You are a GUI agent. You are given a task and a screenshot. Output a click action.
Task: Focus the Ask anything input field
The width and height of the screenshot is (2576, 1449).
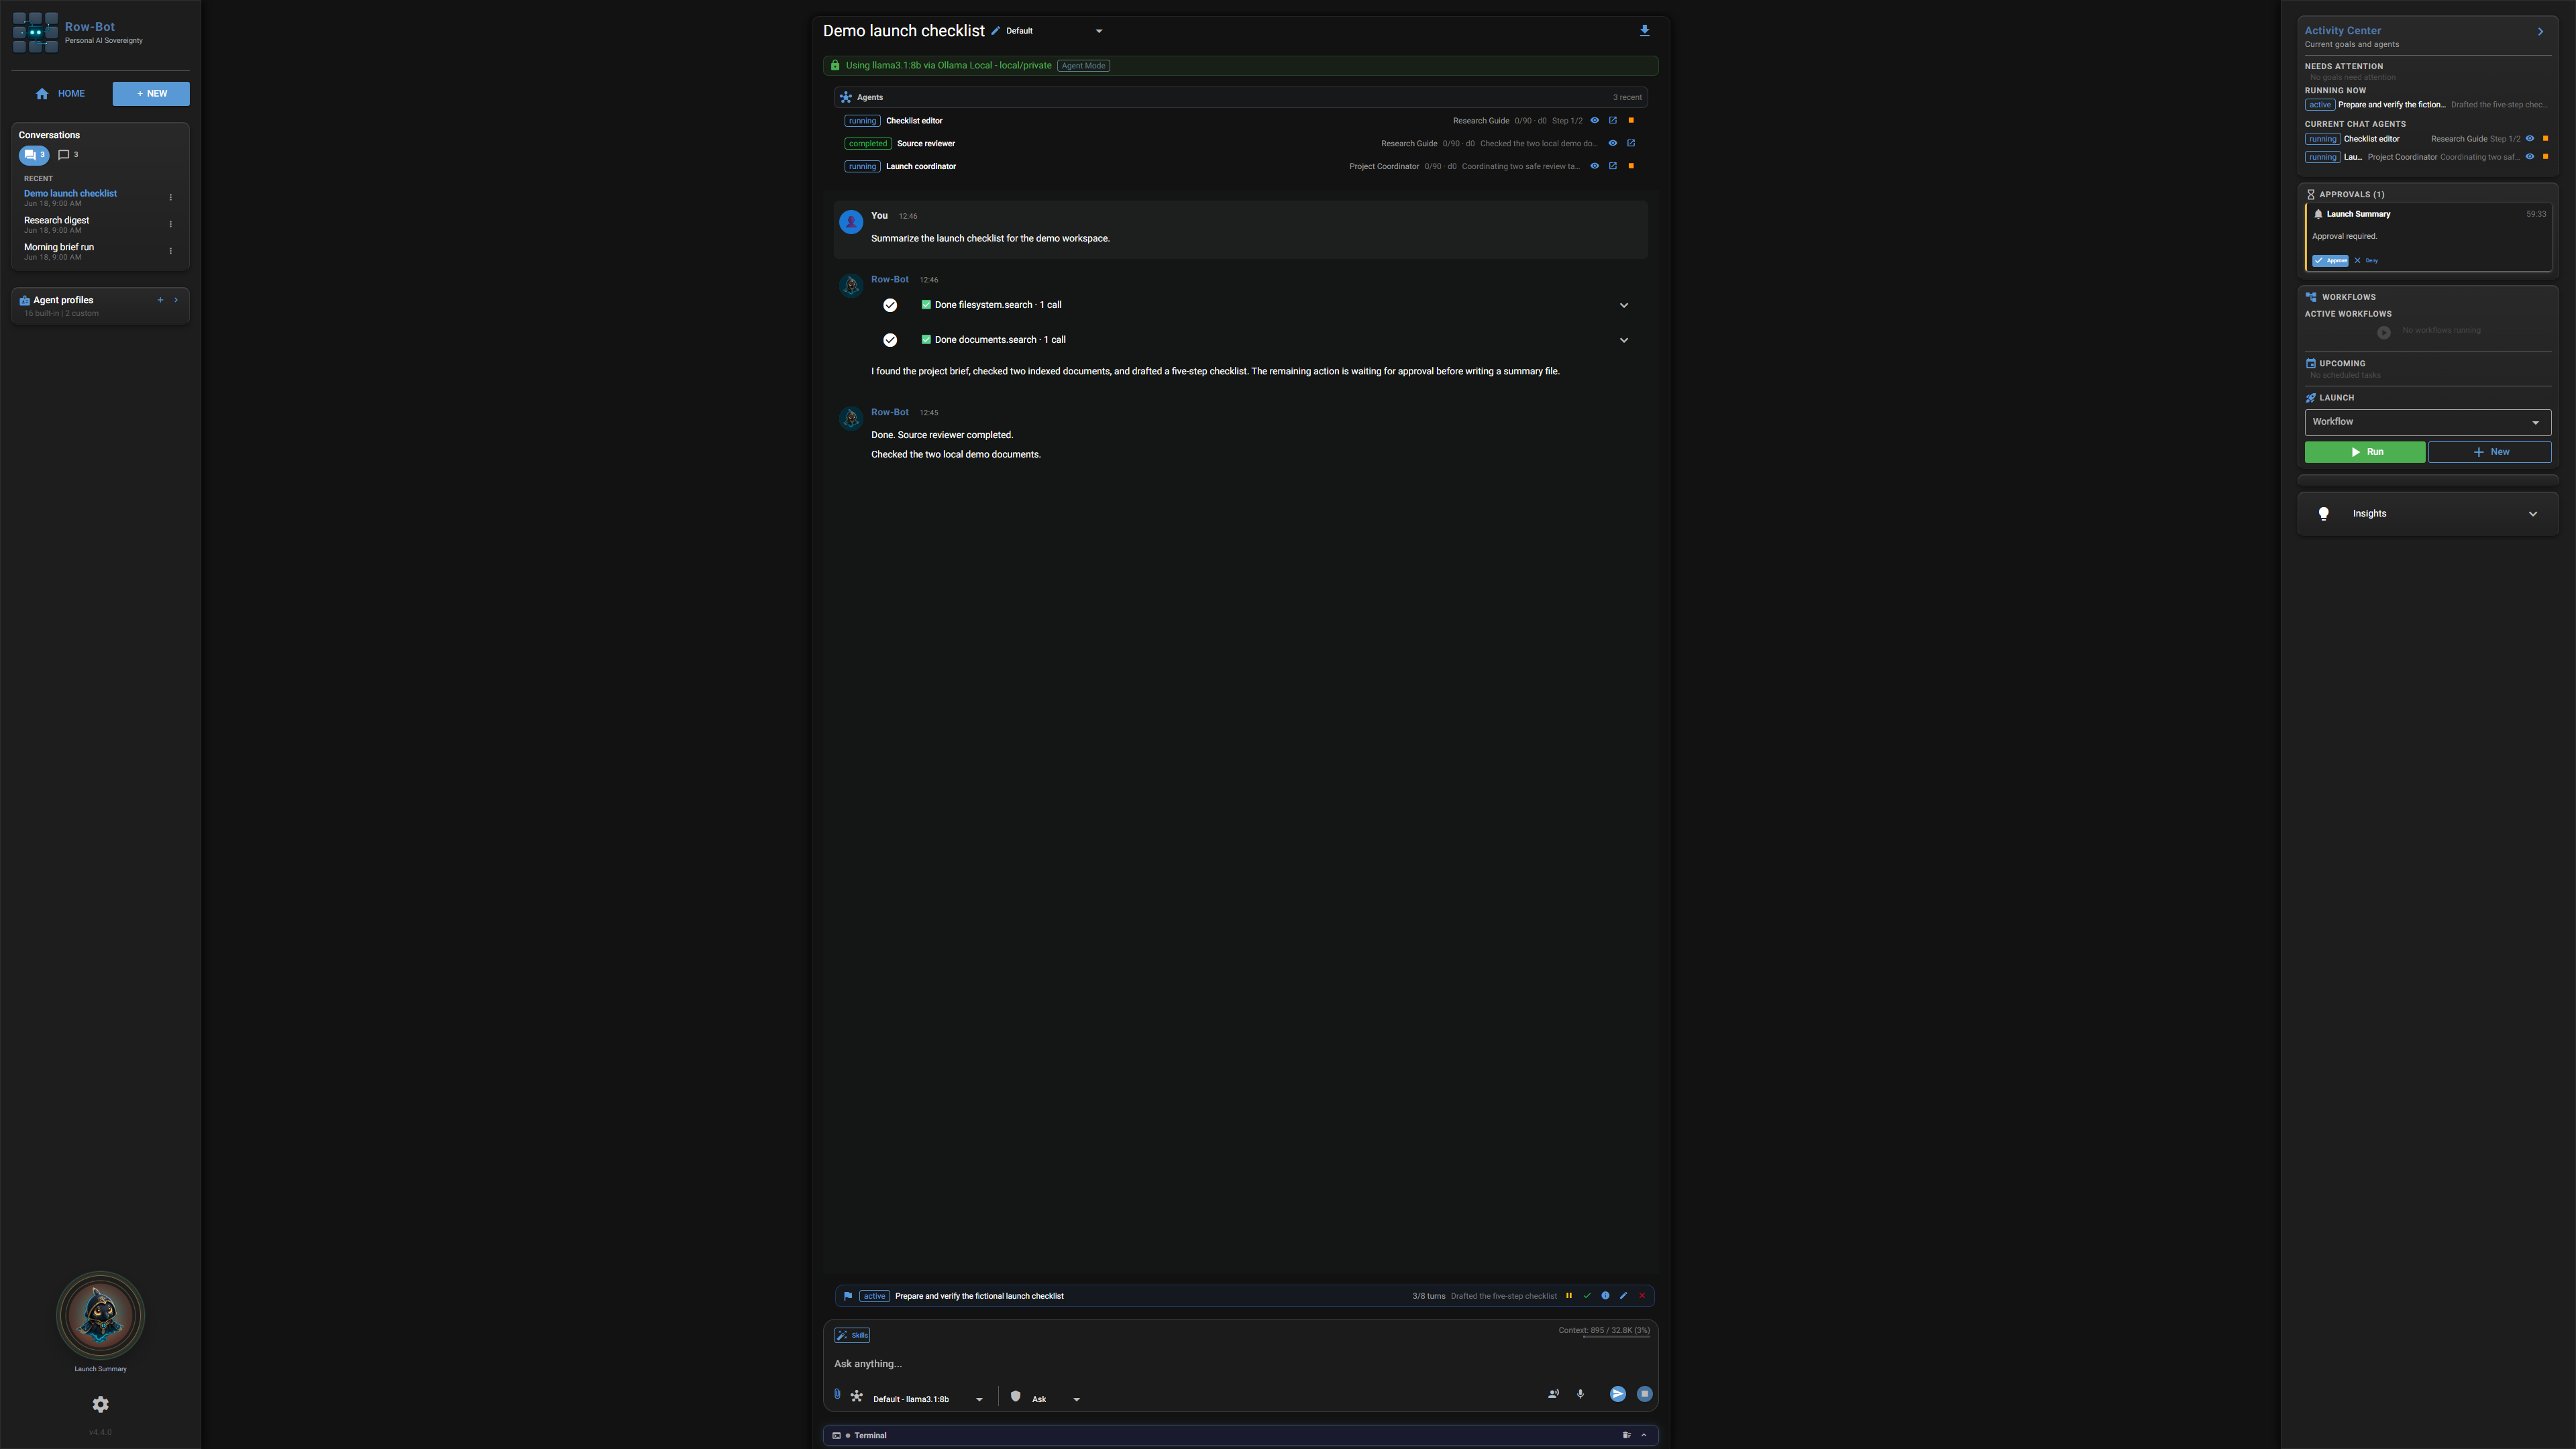1240,1364
